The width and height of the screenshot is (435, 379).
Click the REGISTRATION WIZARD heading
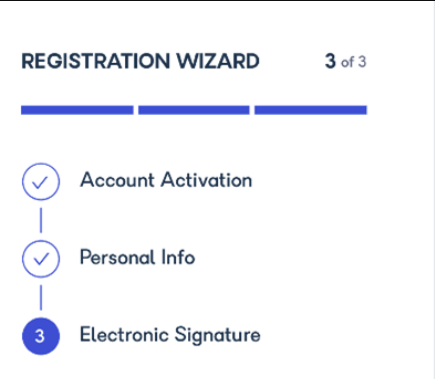140,61
